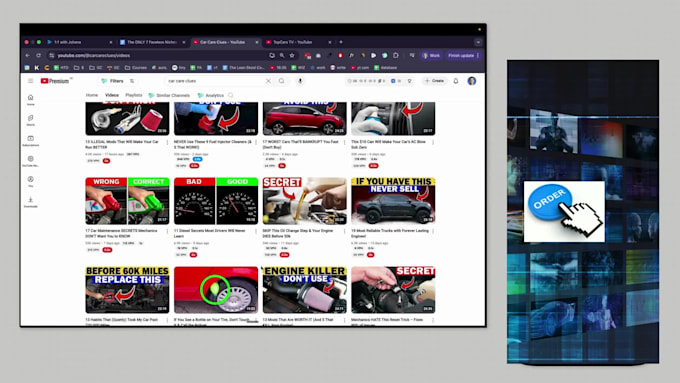This screenshot has width=680, height=383.
Task: Open the You section in the sidebar
Action: point(30,181)
